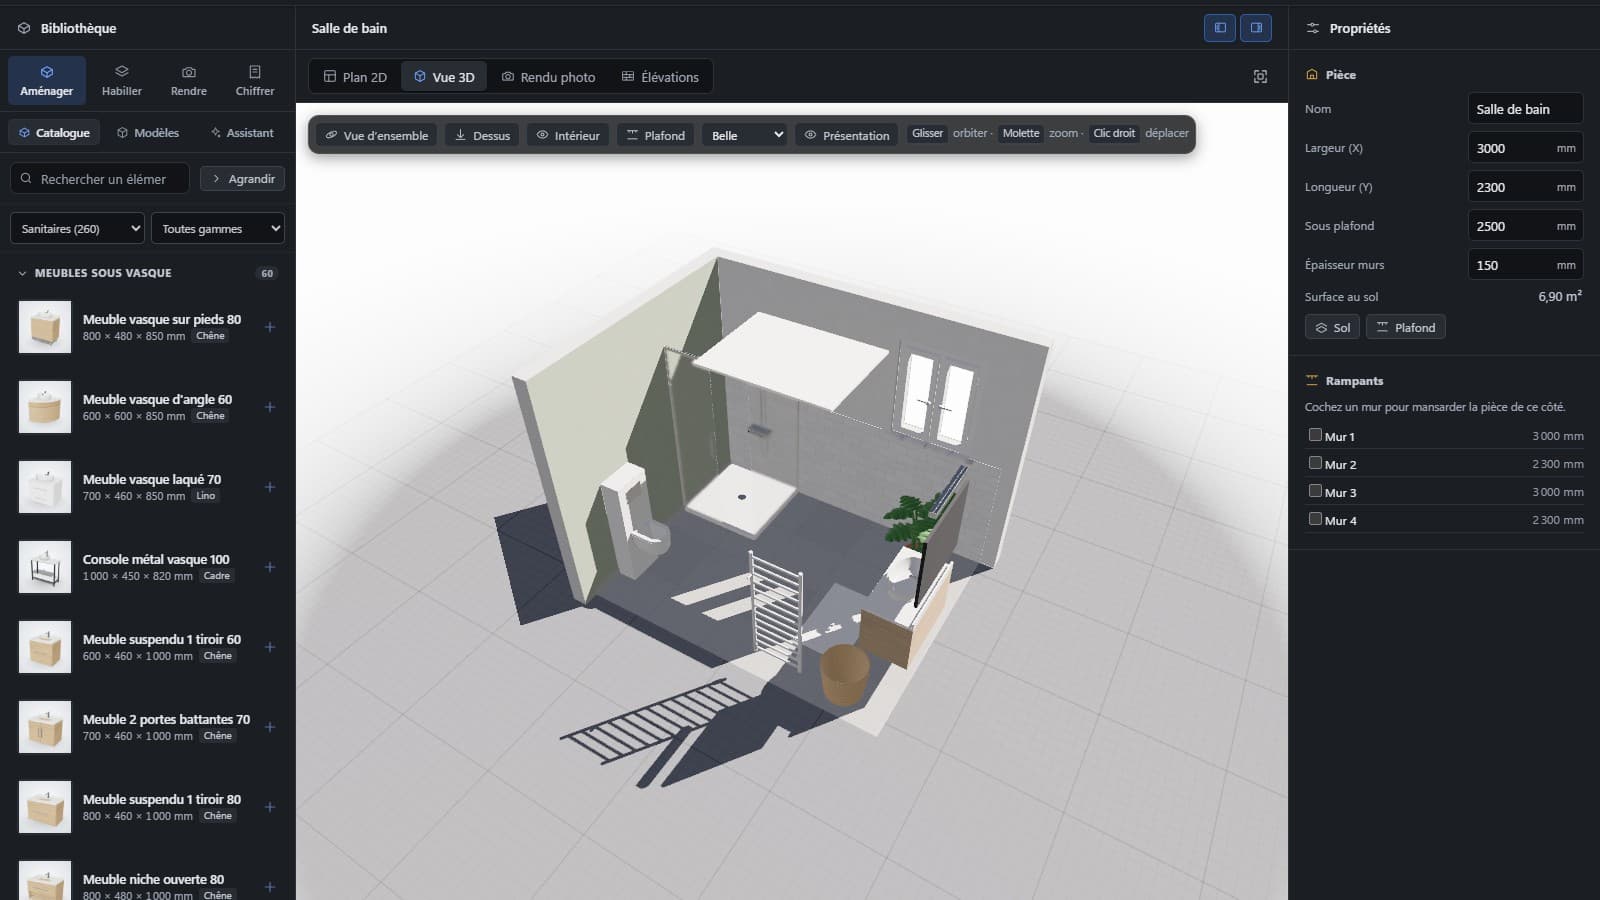Click Agrandir to expand the catalogue
The height and width of the screenshot is (900, 1600).
243,179
